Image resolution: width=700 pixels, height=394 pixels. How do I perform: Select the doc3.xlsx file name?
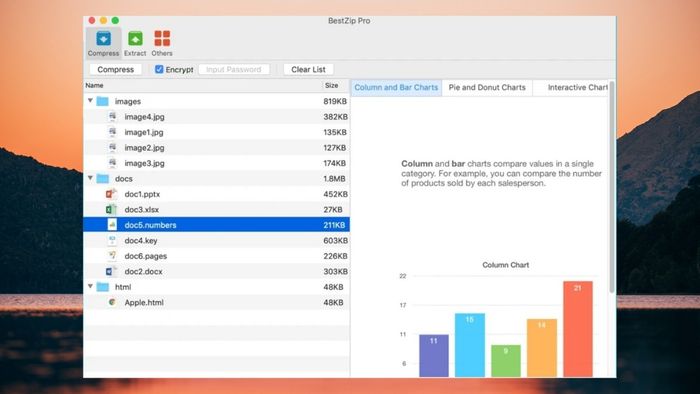(x=142, y=210)
